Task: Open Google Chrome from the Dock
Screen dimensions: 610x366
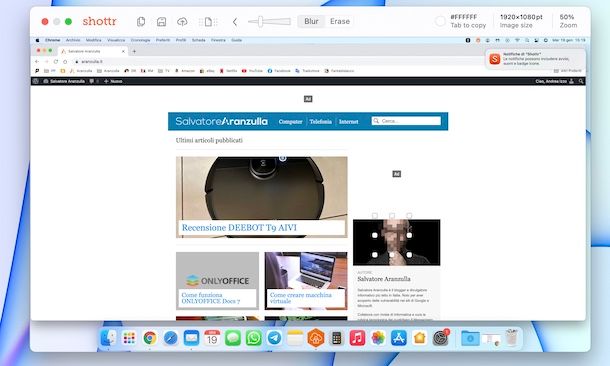Action: [x=150, y=338]
